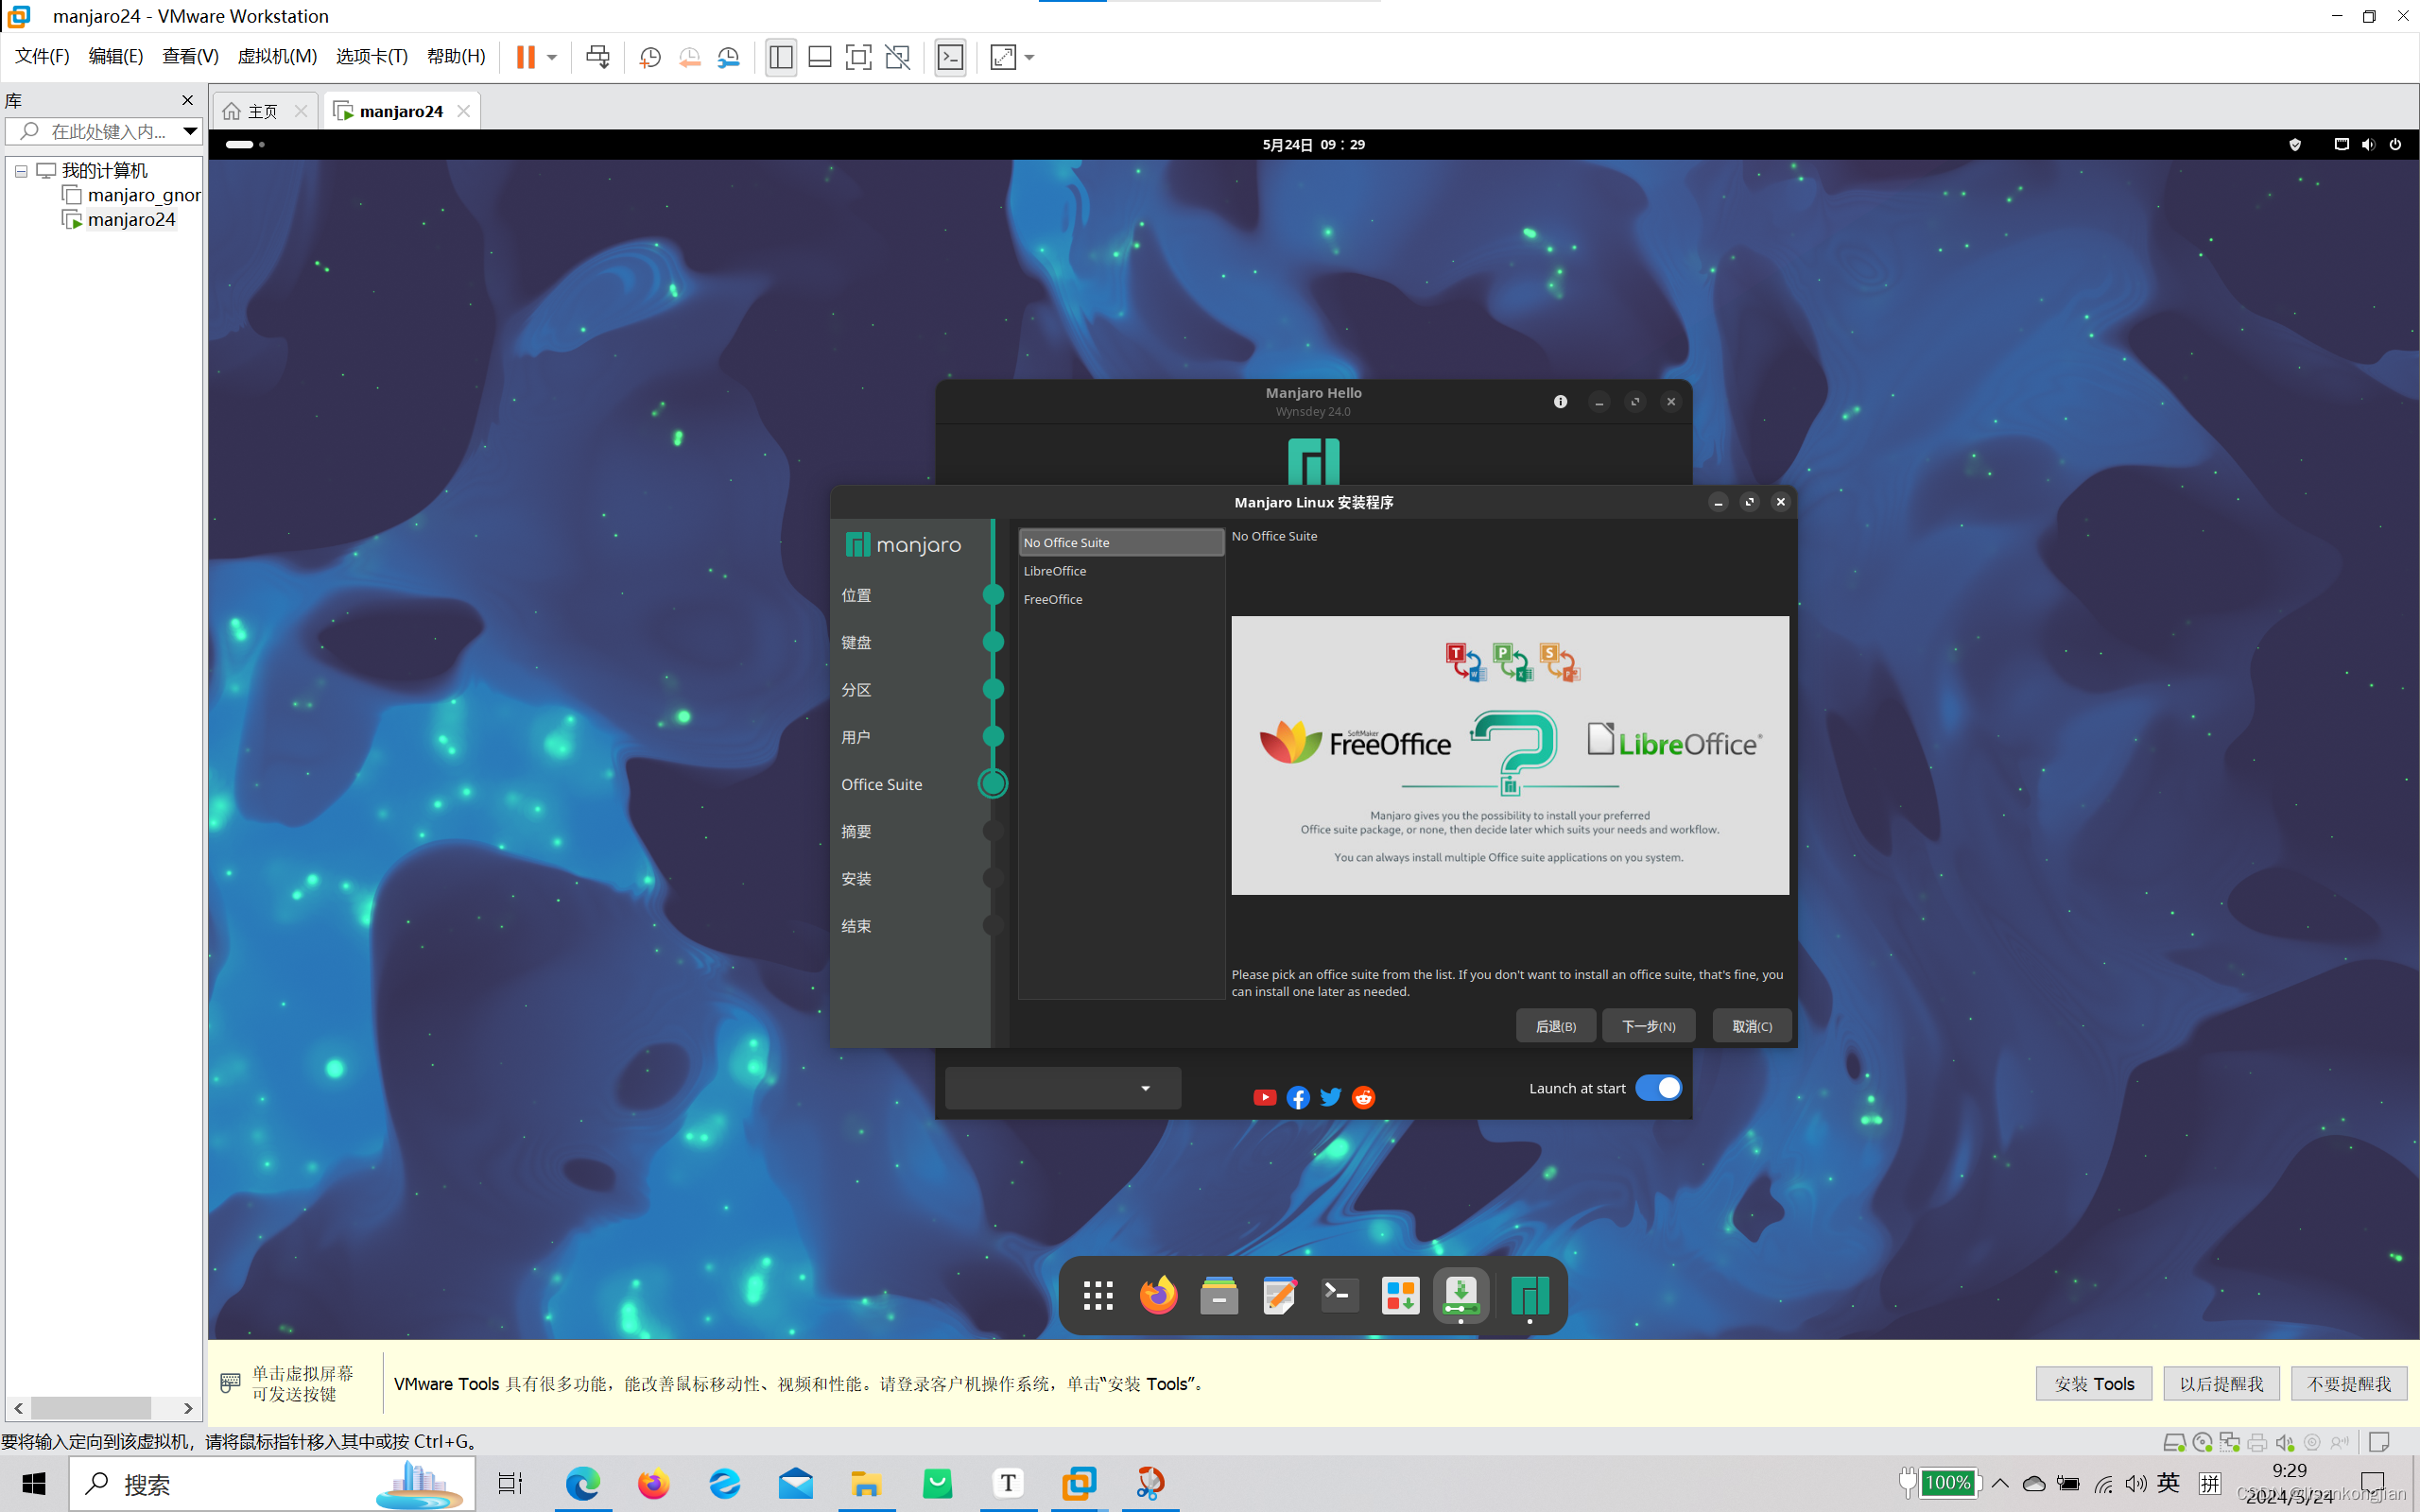The height and width of the screenshot is (1512, 2420).
Task: Click the Manjaro Hello icon in the dock
Action: click(1530, 1295)
